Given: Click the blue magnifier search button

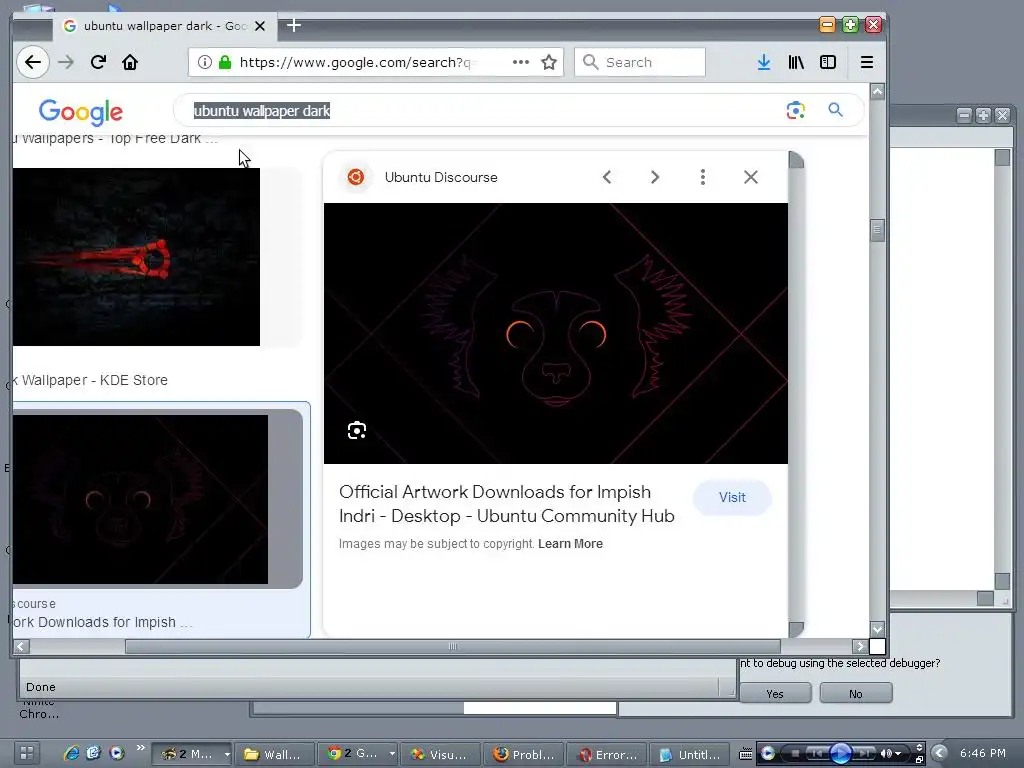Looking at the screenshot, I should tap(835, 110).
